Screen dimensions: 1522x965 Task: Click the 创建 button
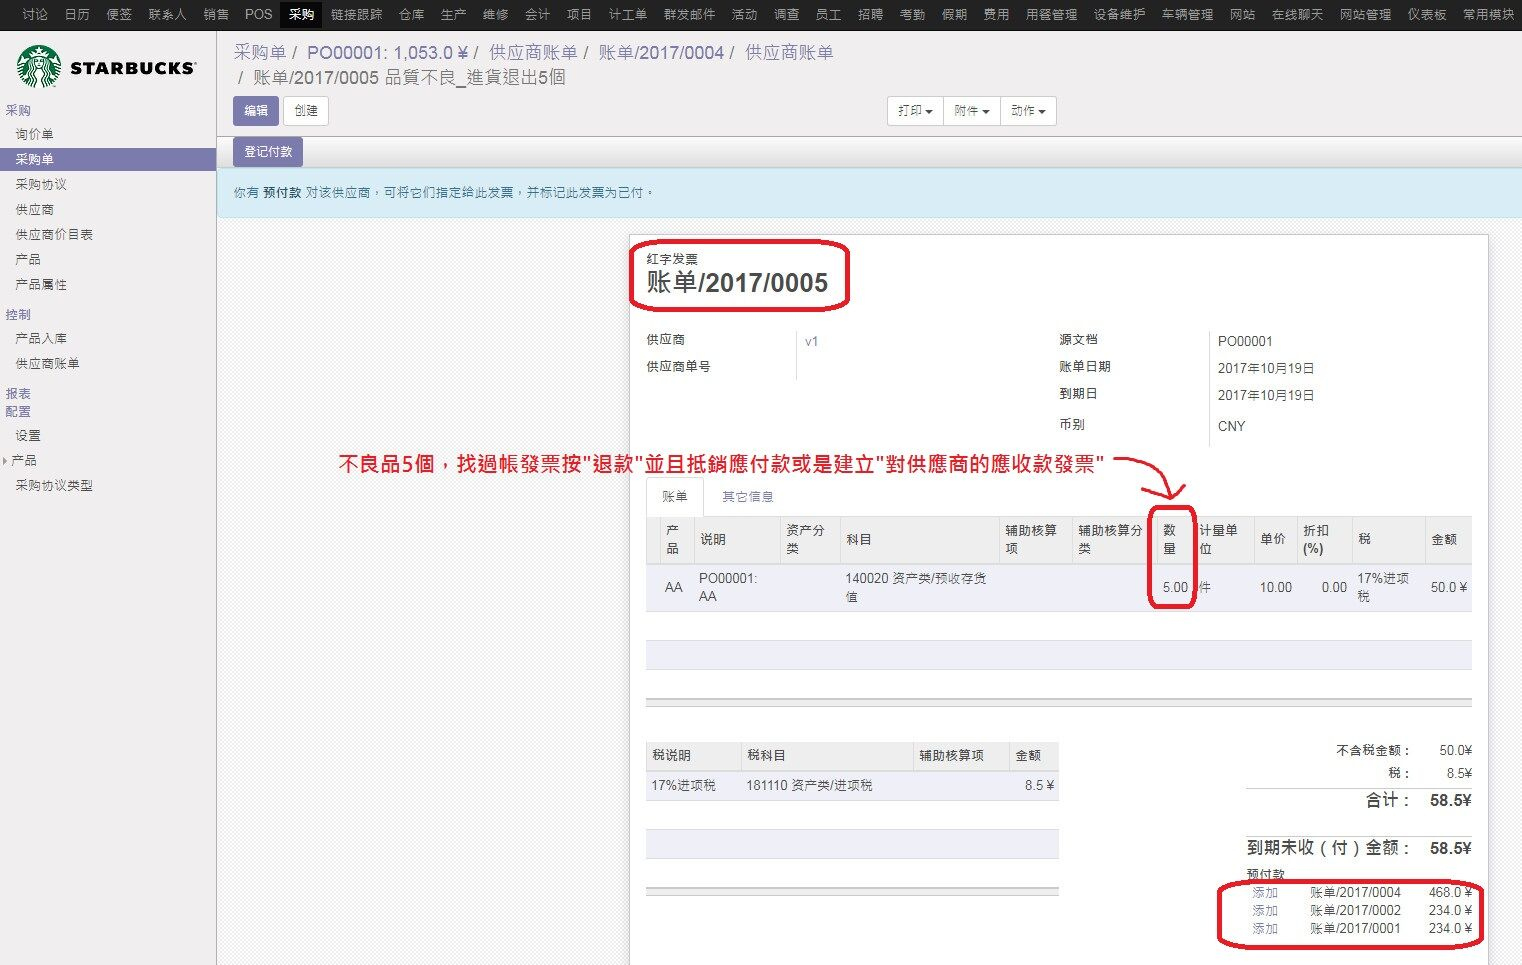[306, 111]
